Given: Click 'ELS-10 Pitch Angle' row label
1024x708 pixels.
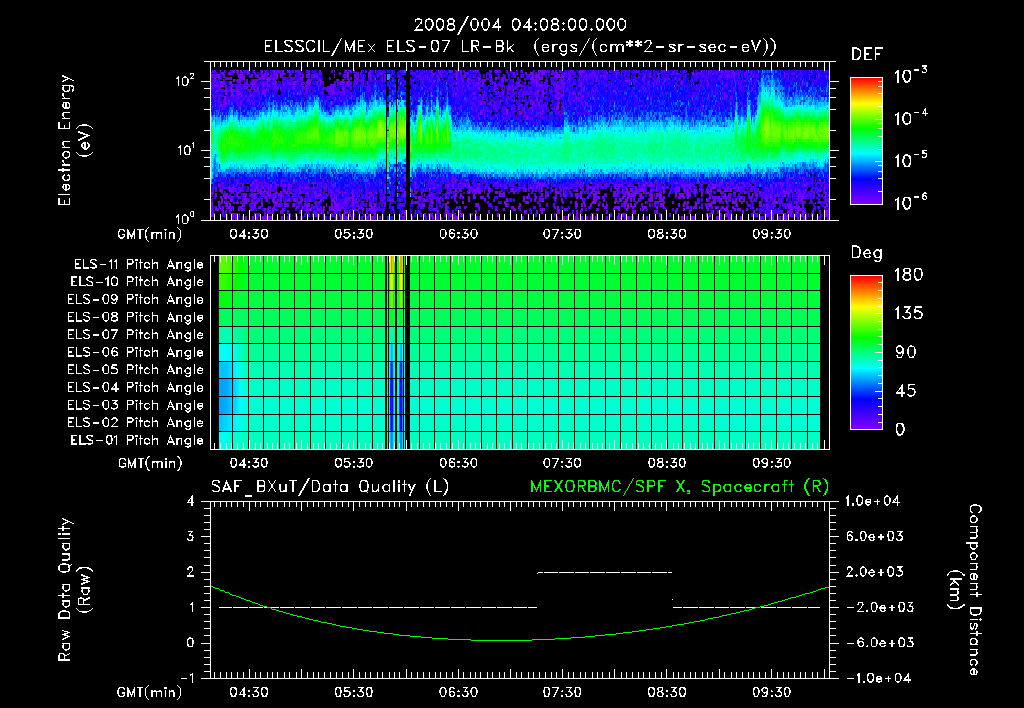Looking at the screenshot, I should click(137, 282).
